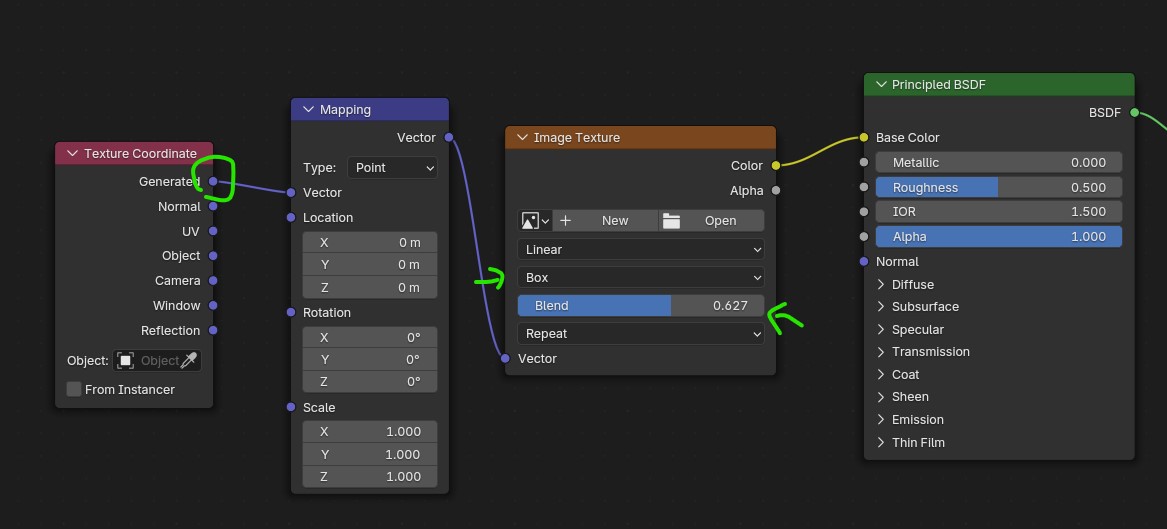Click the Scale X field
The width and height of the screenshot is (1167, 529).
[370, 432]
